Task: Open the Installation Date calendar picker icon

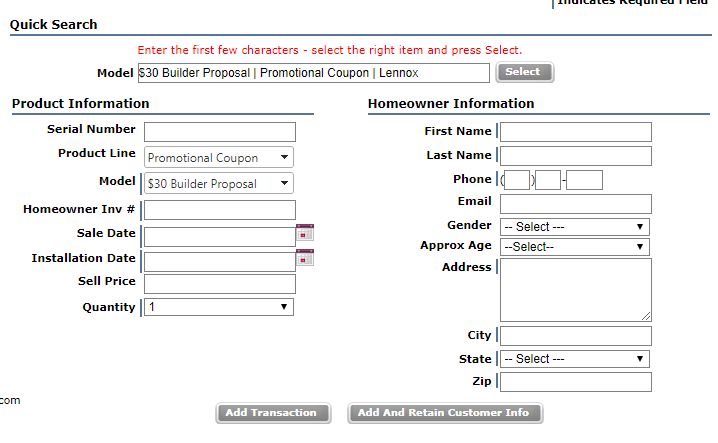Action: [x=305, y=257]
